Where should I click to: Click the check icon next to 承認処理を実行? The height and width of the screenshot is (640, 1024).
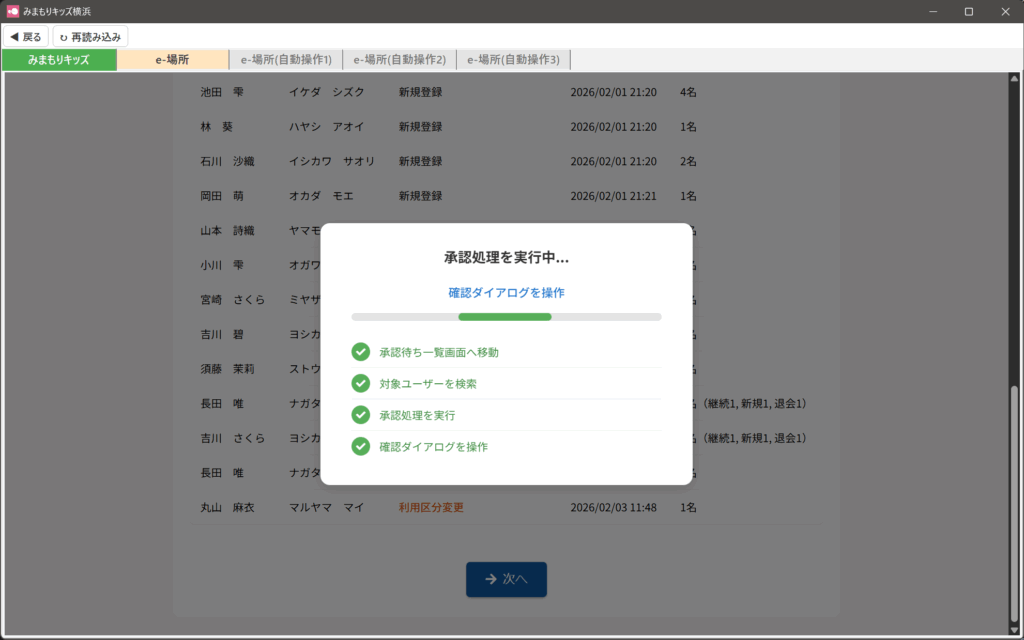(x=361, y=415)
